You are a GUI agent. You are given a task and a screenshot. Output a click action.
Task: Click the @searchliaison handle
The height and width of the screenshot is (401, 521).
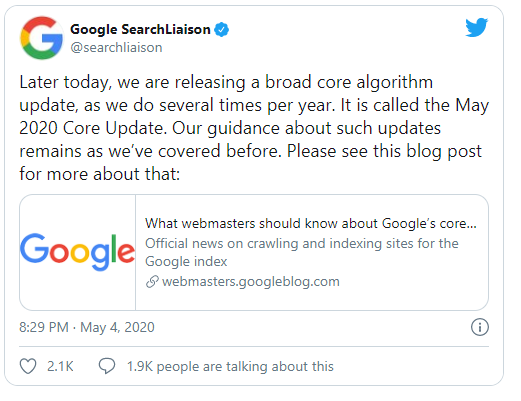[x=116, y=47]
